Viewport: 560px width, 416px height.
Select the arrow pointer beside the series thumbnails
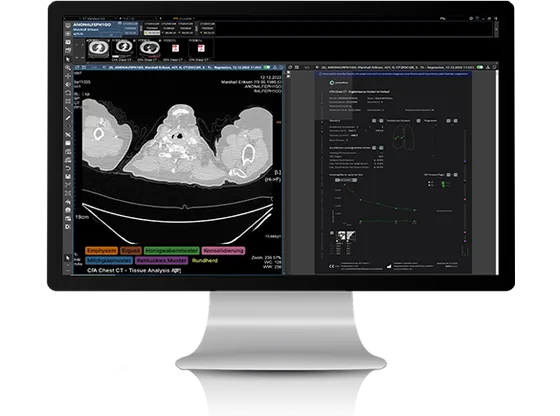[x=68, y=59]
